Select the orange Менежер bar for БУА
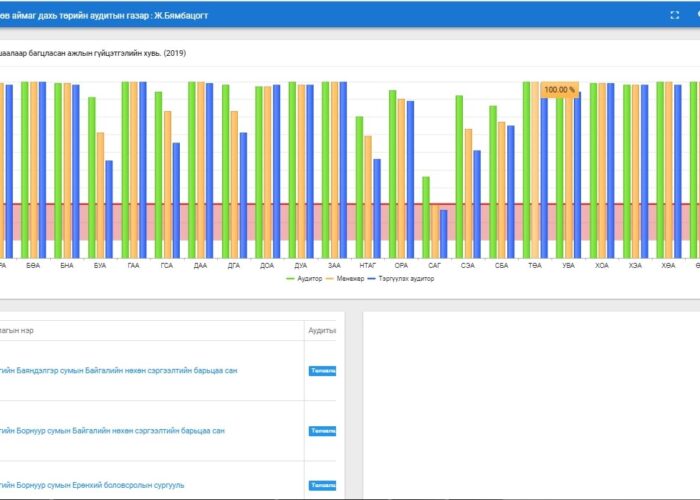Screen dimensions: 700x500 [x=100, y=195]
